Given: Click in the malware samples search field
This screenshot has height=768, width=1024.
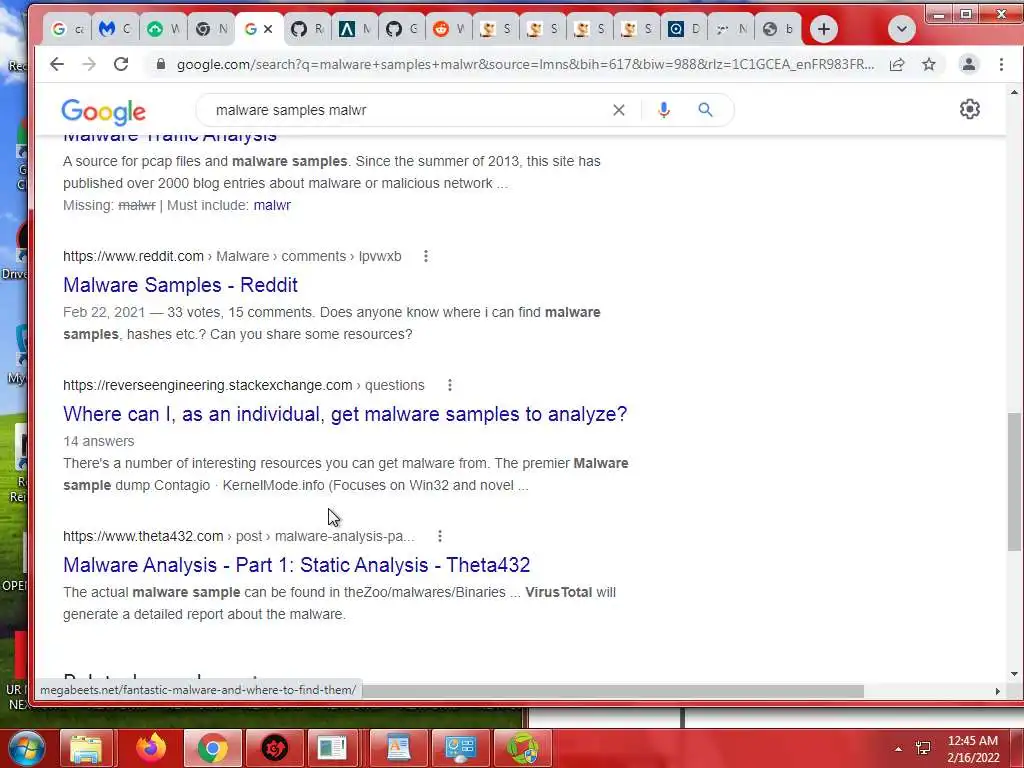Looking at the screenshot, I should tap(405, 110).
